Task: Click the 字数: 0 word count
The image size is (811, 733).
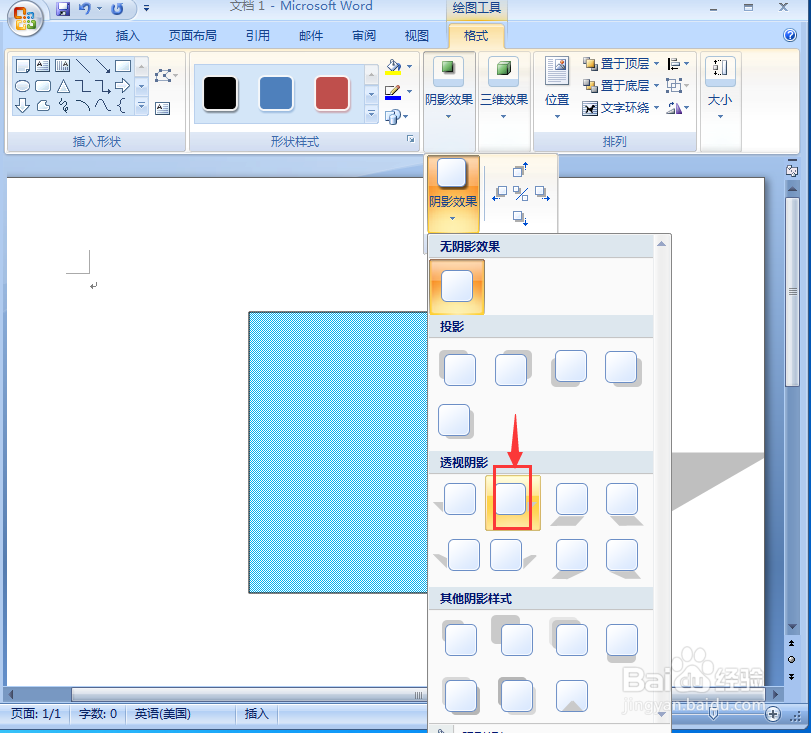Action: tap(98, 714)
